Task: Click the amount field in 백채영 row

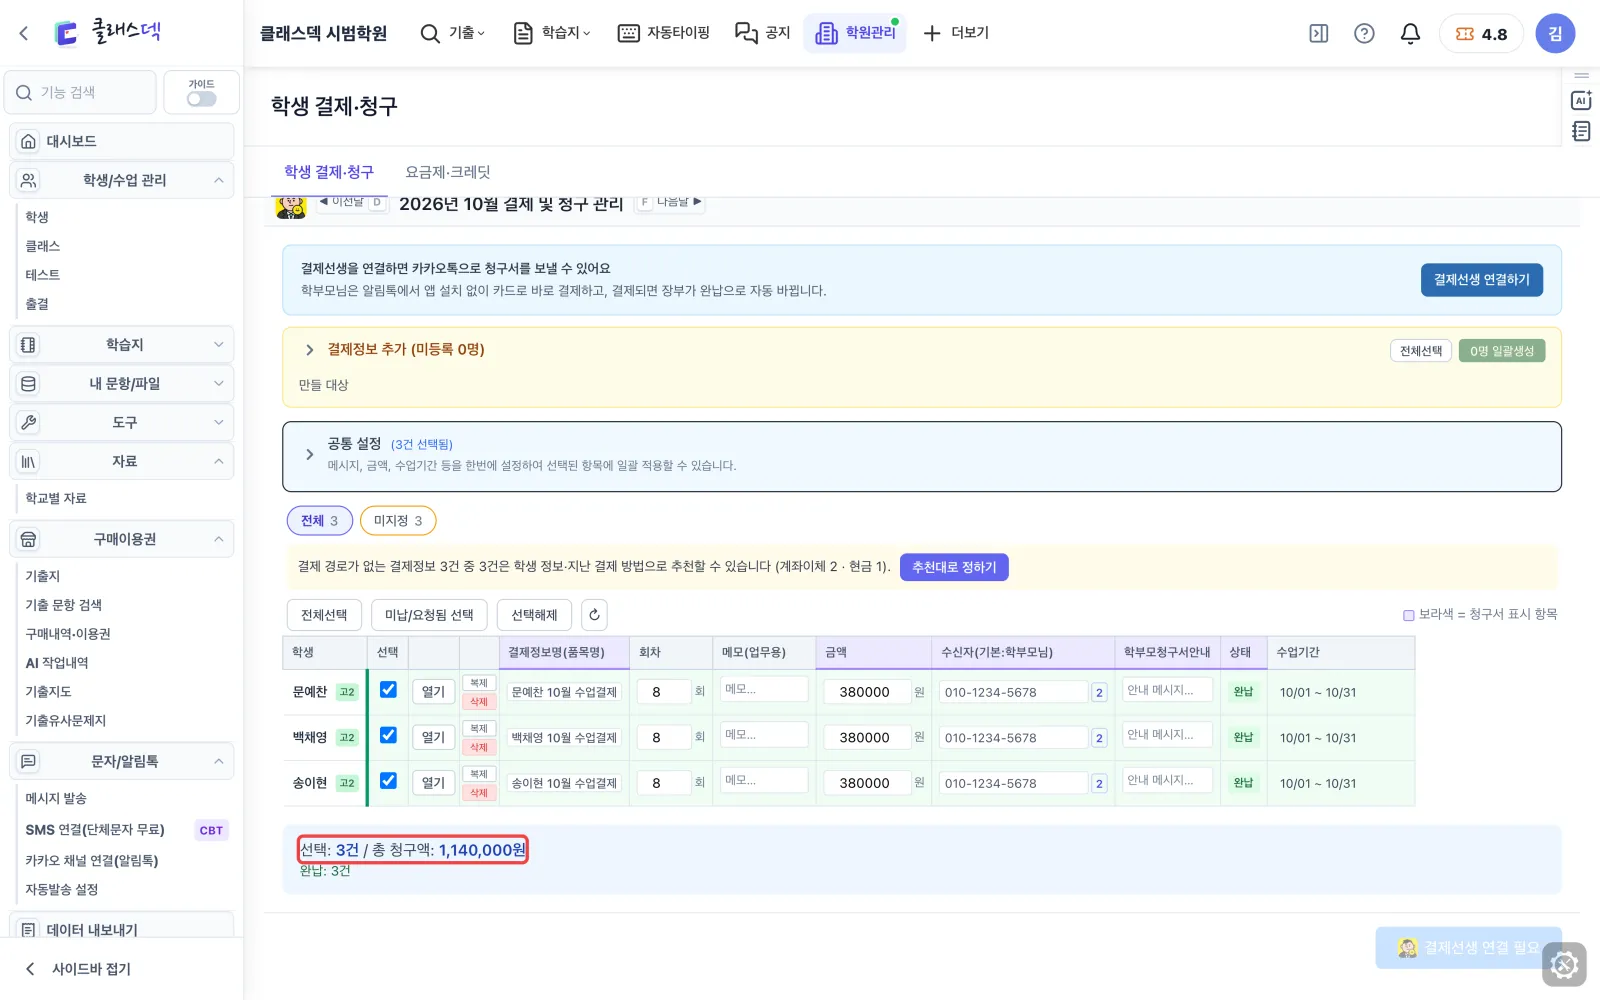Action: (x=867, y=737)
